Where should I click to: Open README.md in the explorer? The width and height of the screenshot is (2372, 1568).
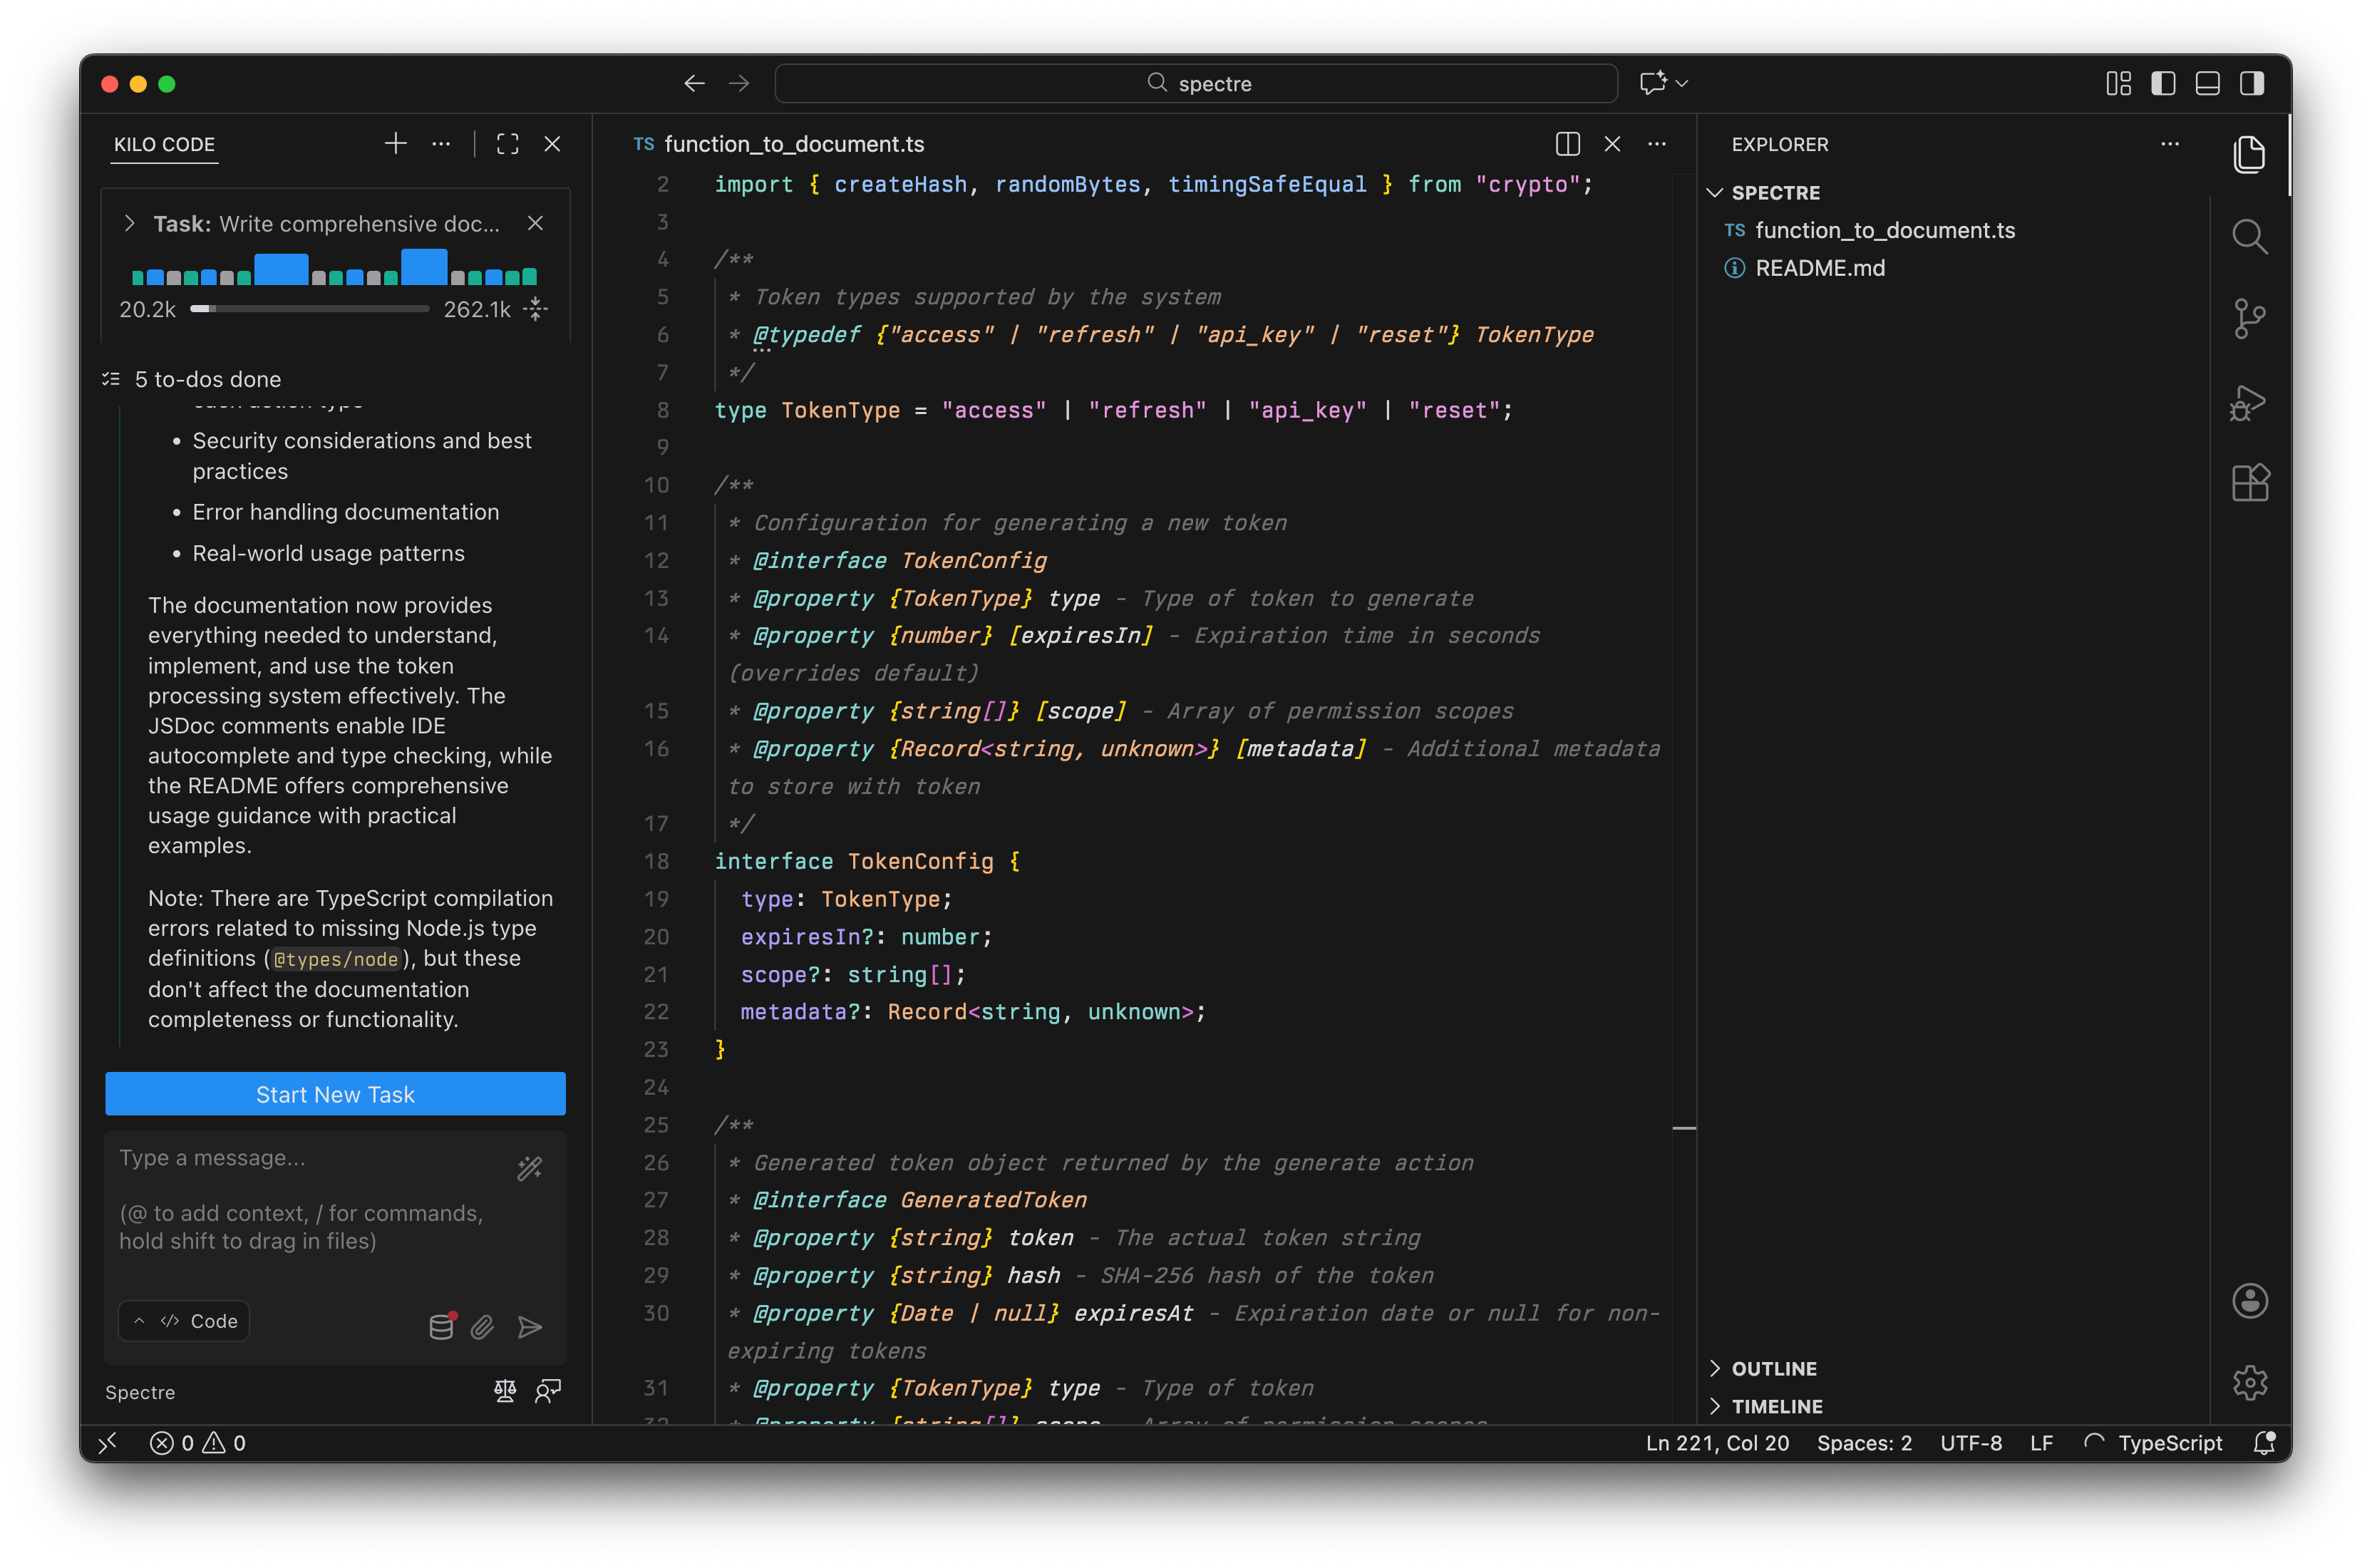click(x=1819, y=268)
